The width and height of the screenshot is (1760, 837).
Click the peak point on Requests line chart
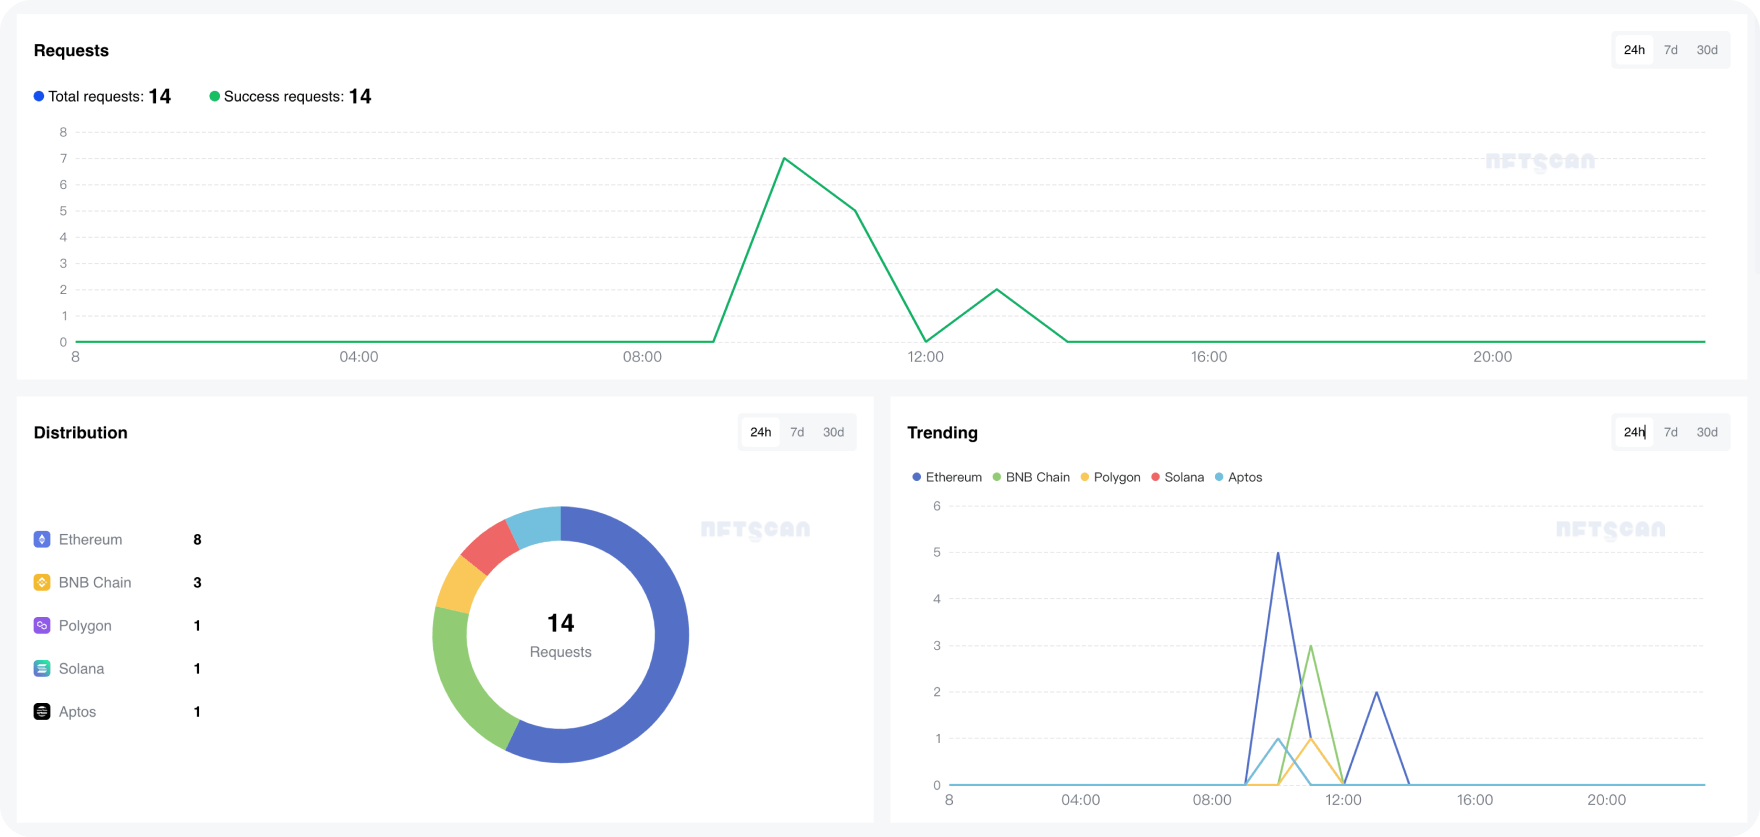coord(784,158)
